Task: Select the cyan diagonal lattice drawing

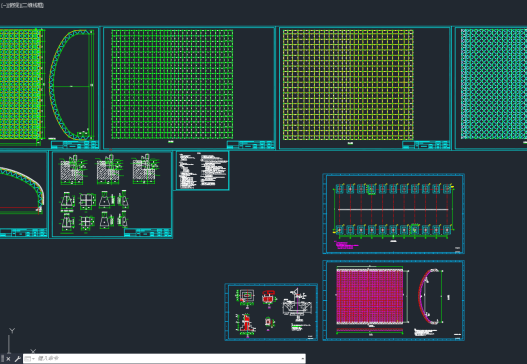Action: click(x=493, y=84)
